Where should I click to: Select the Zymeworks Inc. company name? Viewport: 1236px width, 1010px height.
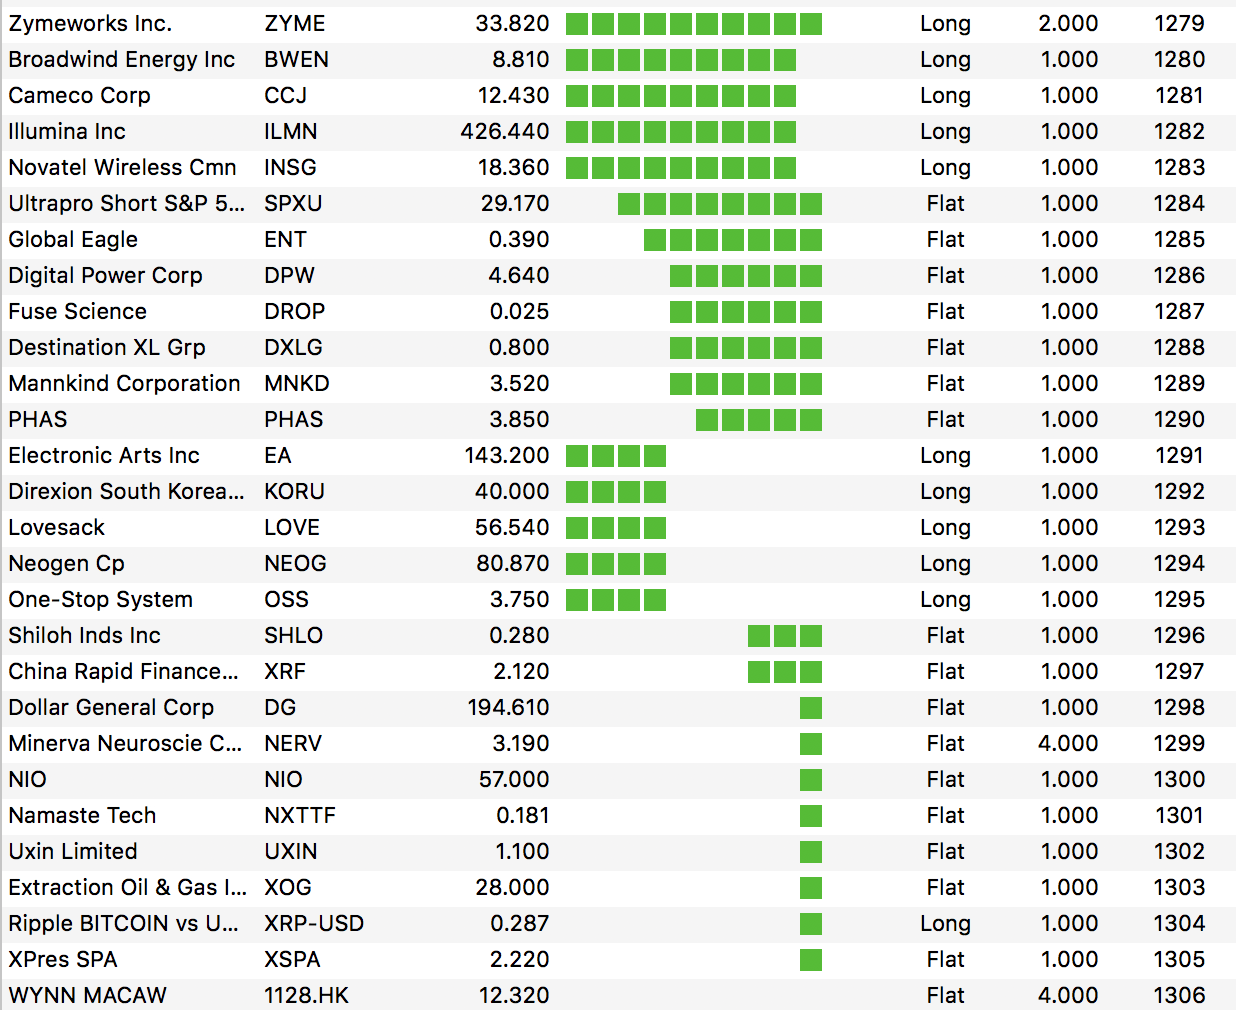(90, 23)
